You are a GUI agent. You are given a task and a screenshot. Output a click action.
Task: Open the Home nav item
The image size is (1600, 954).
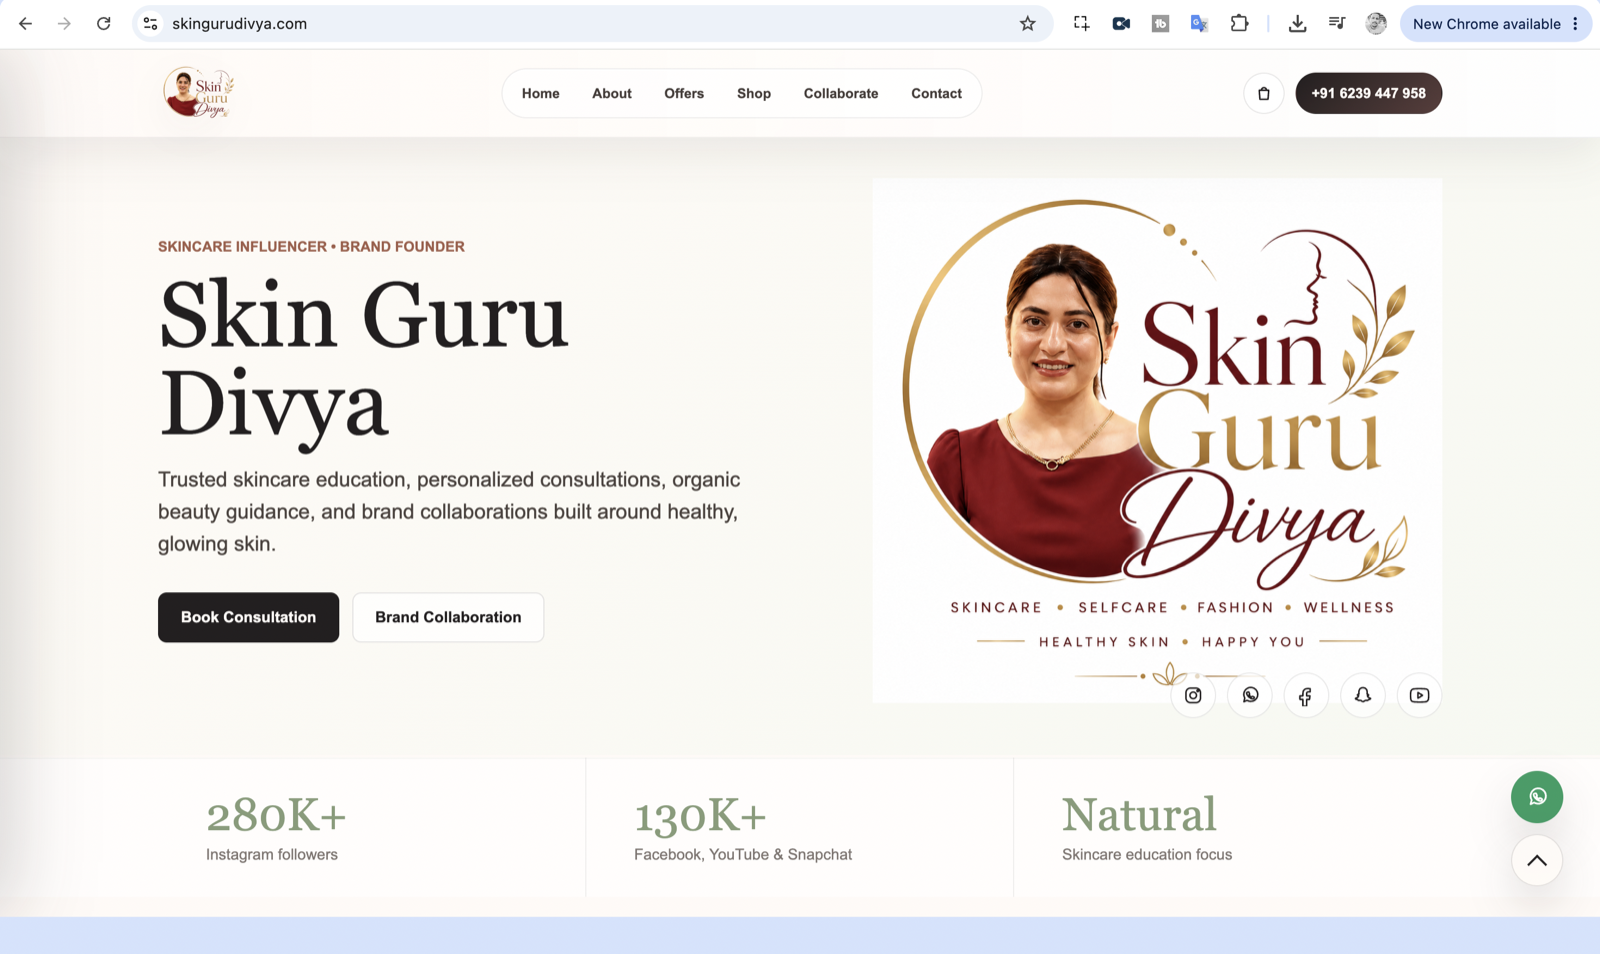pos(540,93)
